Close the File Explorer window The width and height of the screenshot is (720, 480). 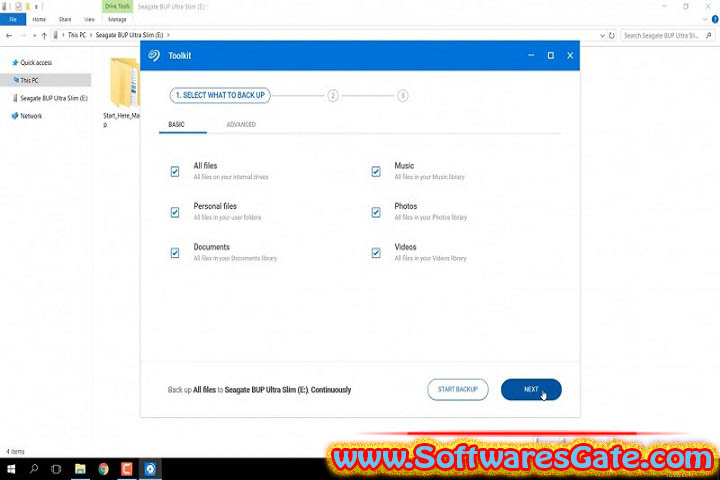(x=708, y=6)
